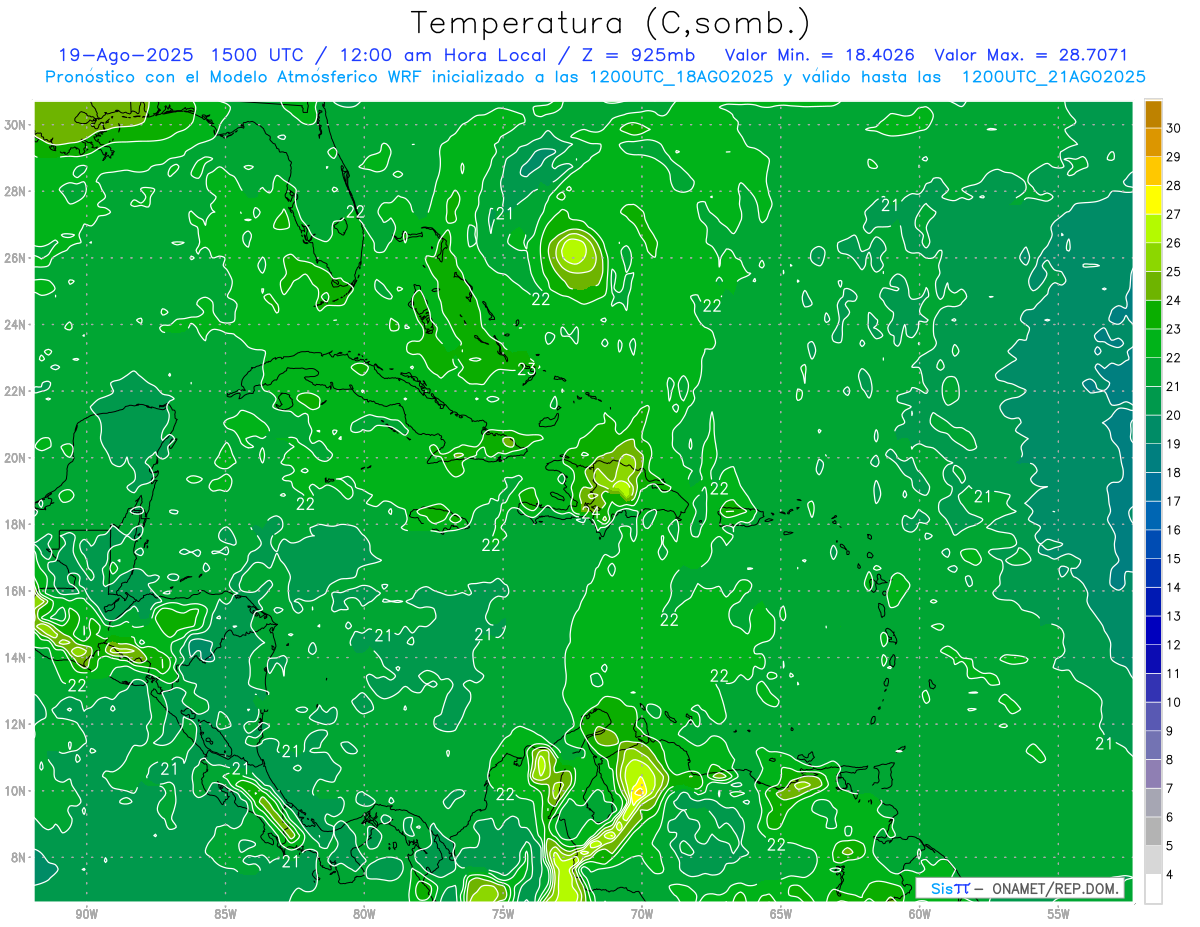The image size is (1200, 927).
Task: Click the "80W" longitude axis label
Action: click(x=364, y=915)
